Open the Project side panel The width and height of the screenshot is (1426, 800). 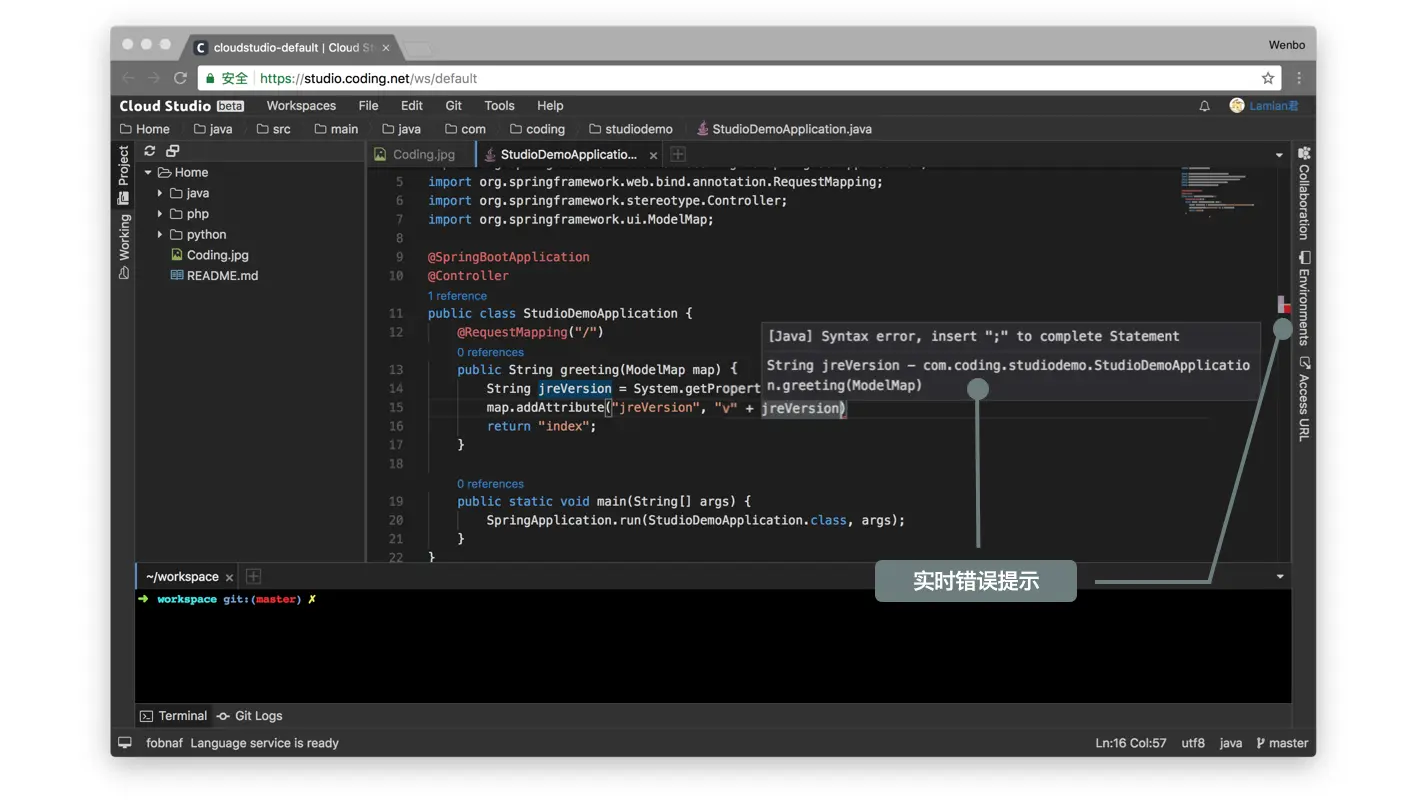coord(124,175)
